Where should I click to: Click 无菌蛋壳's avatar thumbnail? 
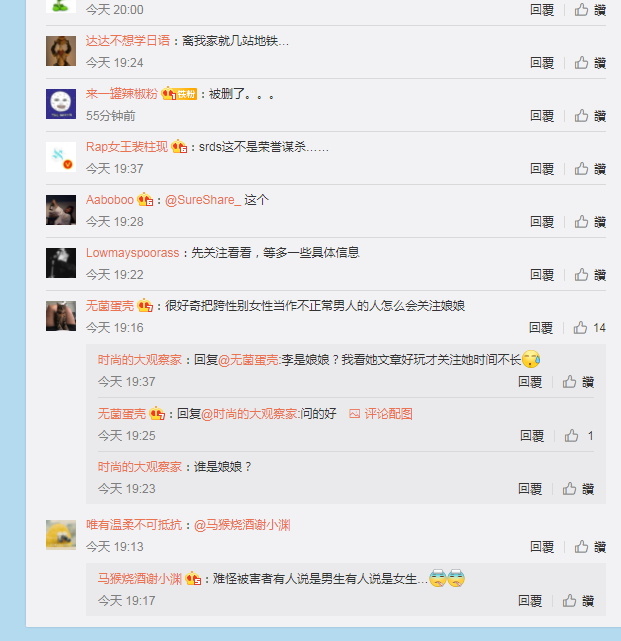coord(61,316)
